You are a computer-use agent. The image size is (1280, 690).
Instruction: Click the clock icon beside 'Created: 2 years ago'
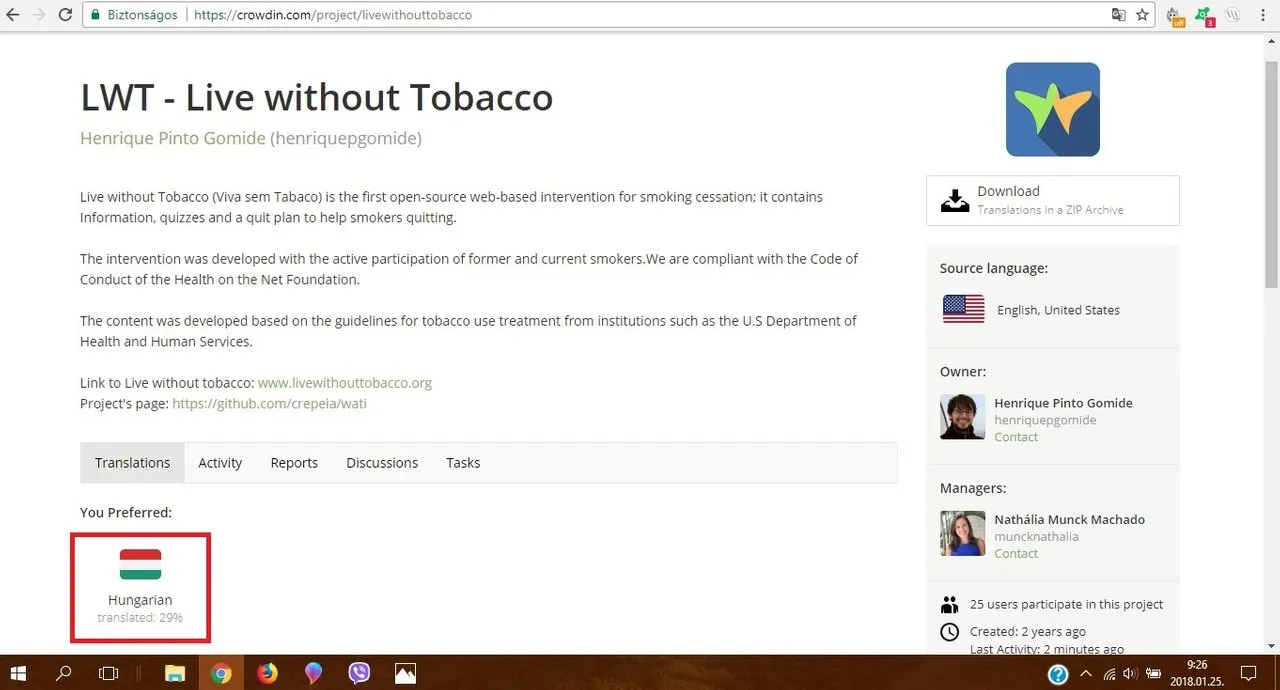click(949, 631)
